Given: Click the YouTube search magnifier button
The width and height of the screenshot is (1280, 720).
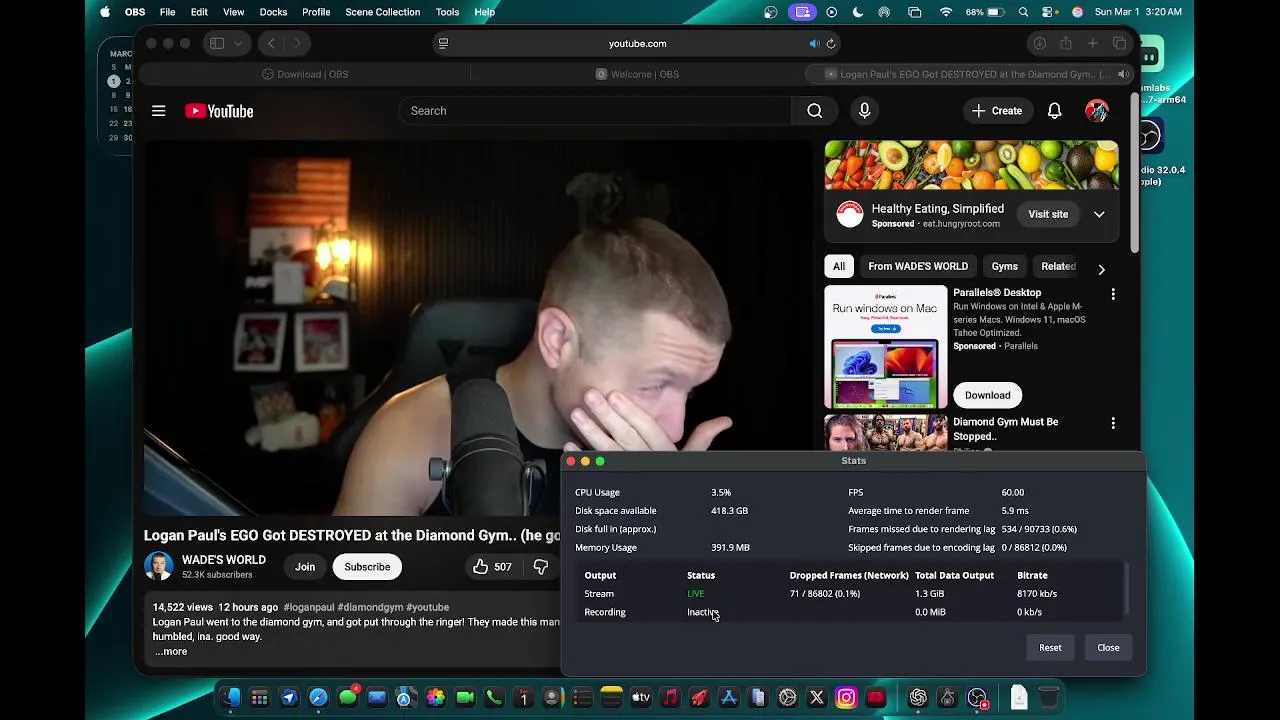Looking at the screenshot, I should click(x=815, y=111).
